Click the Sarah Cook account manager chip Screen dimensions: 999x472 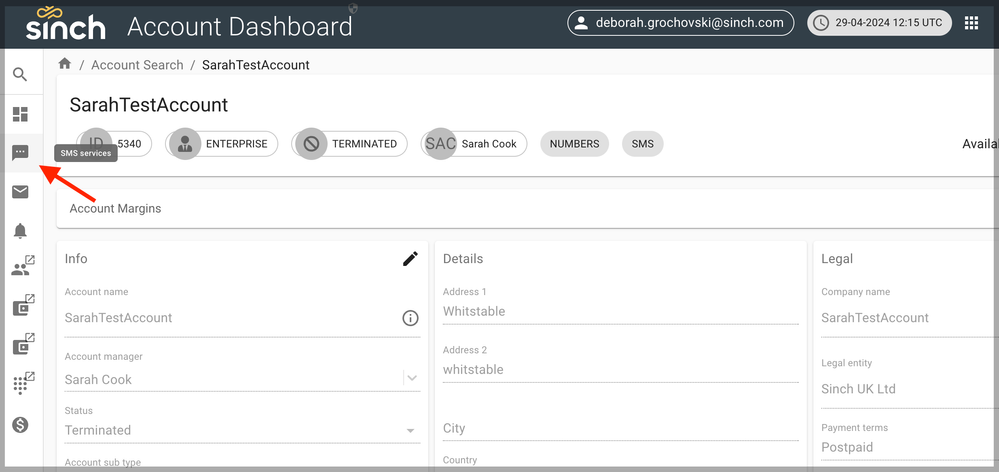coord(474,144)
